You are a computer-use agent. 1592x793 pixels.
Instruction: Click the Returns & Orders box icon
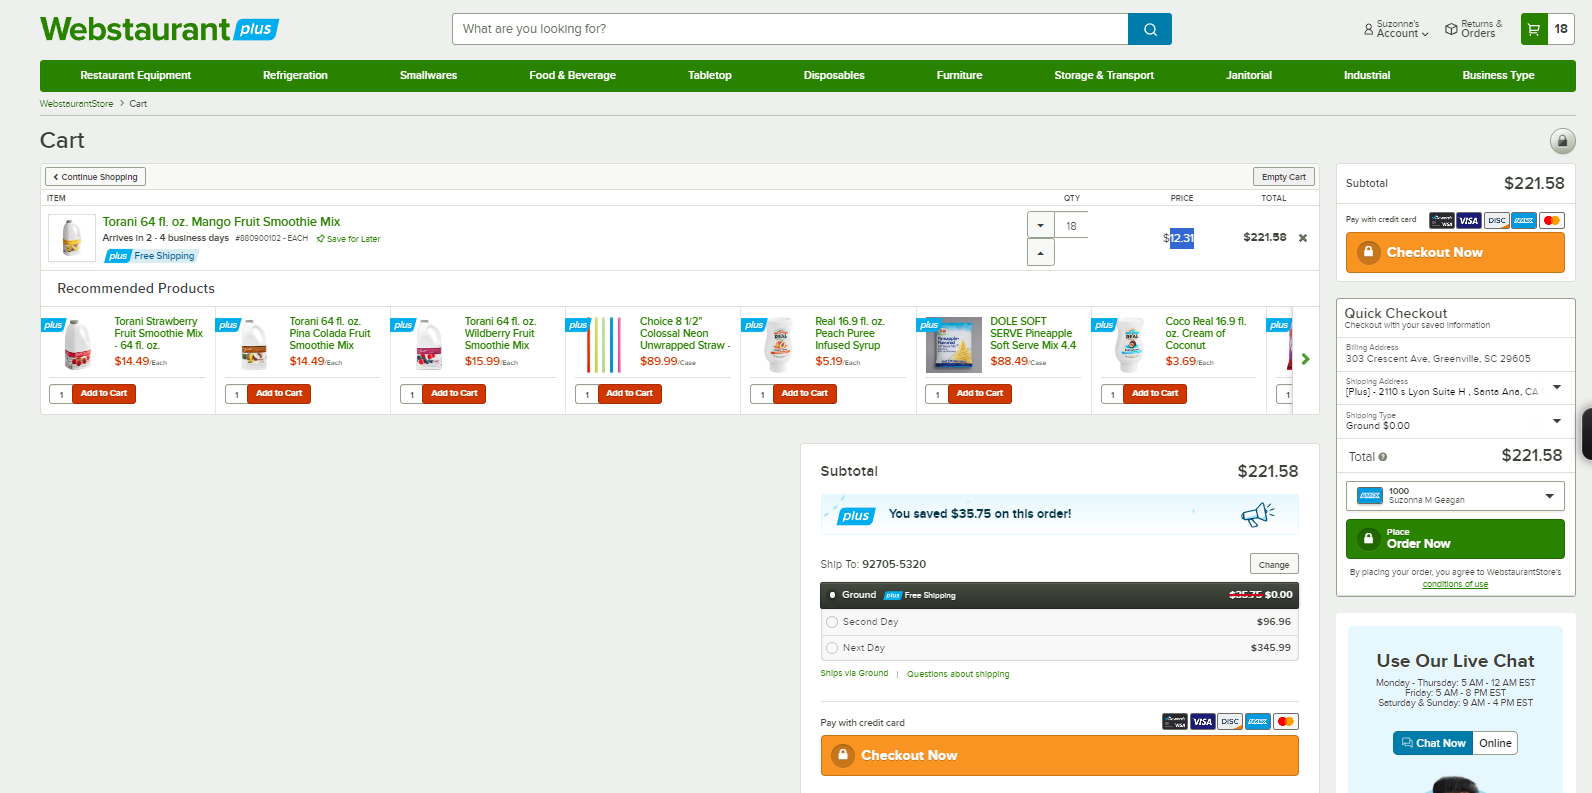pyautogui.click(x=1451, y=29)
